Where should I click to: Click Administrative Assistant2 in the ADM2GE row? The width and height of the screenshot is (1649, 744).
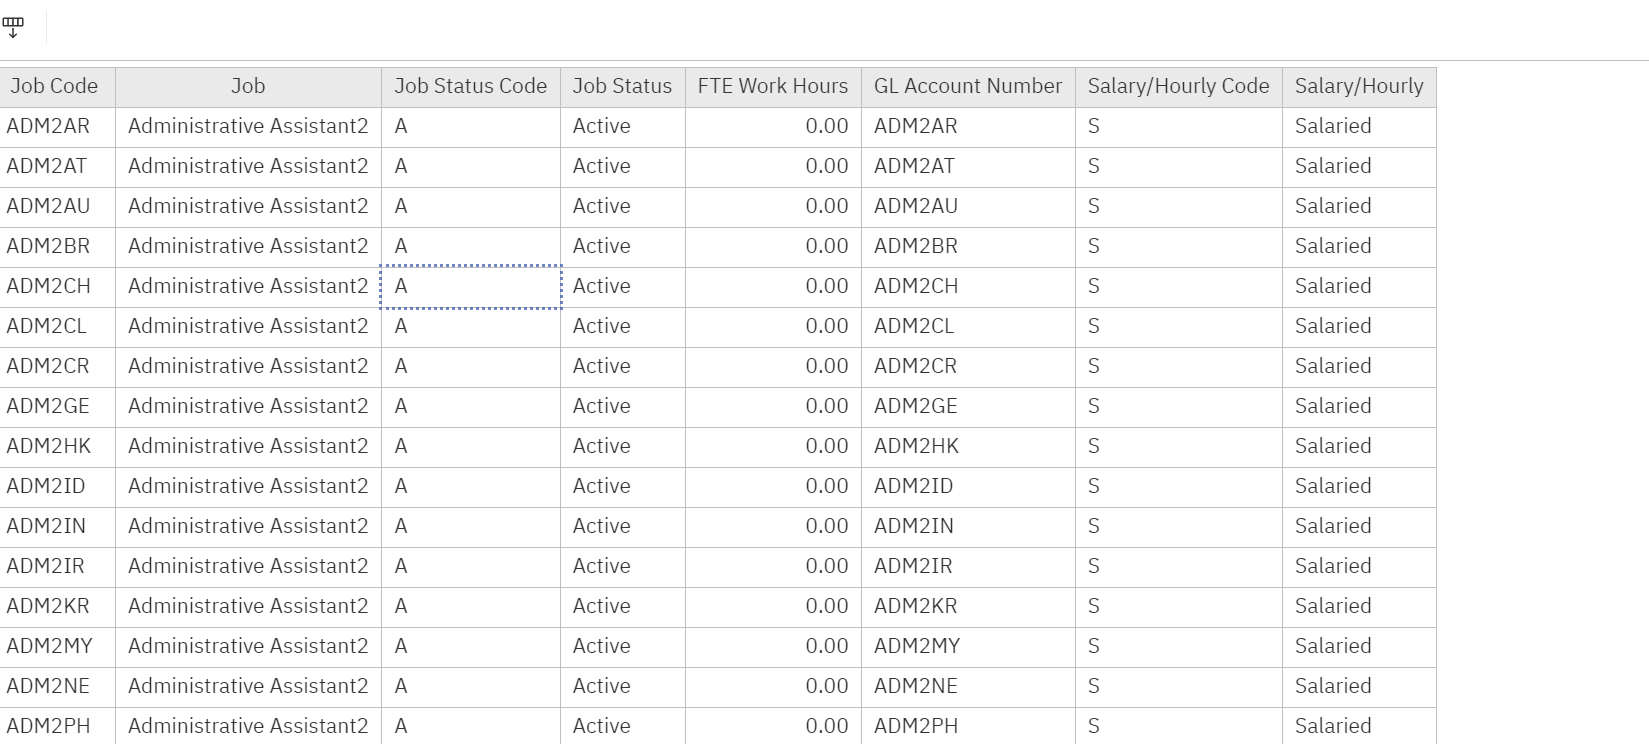(x=248, y=407)
